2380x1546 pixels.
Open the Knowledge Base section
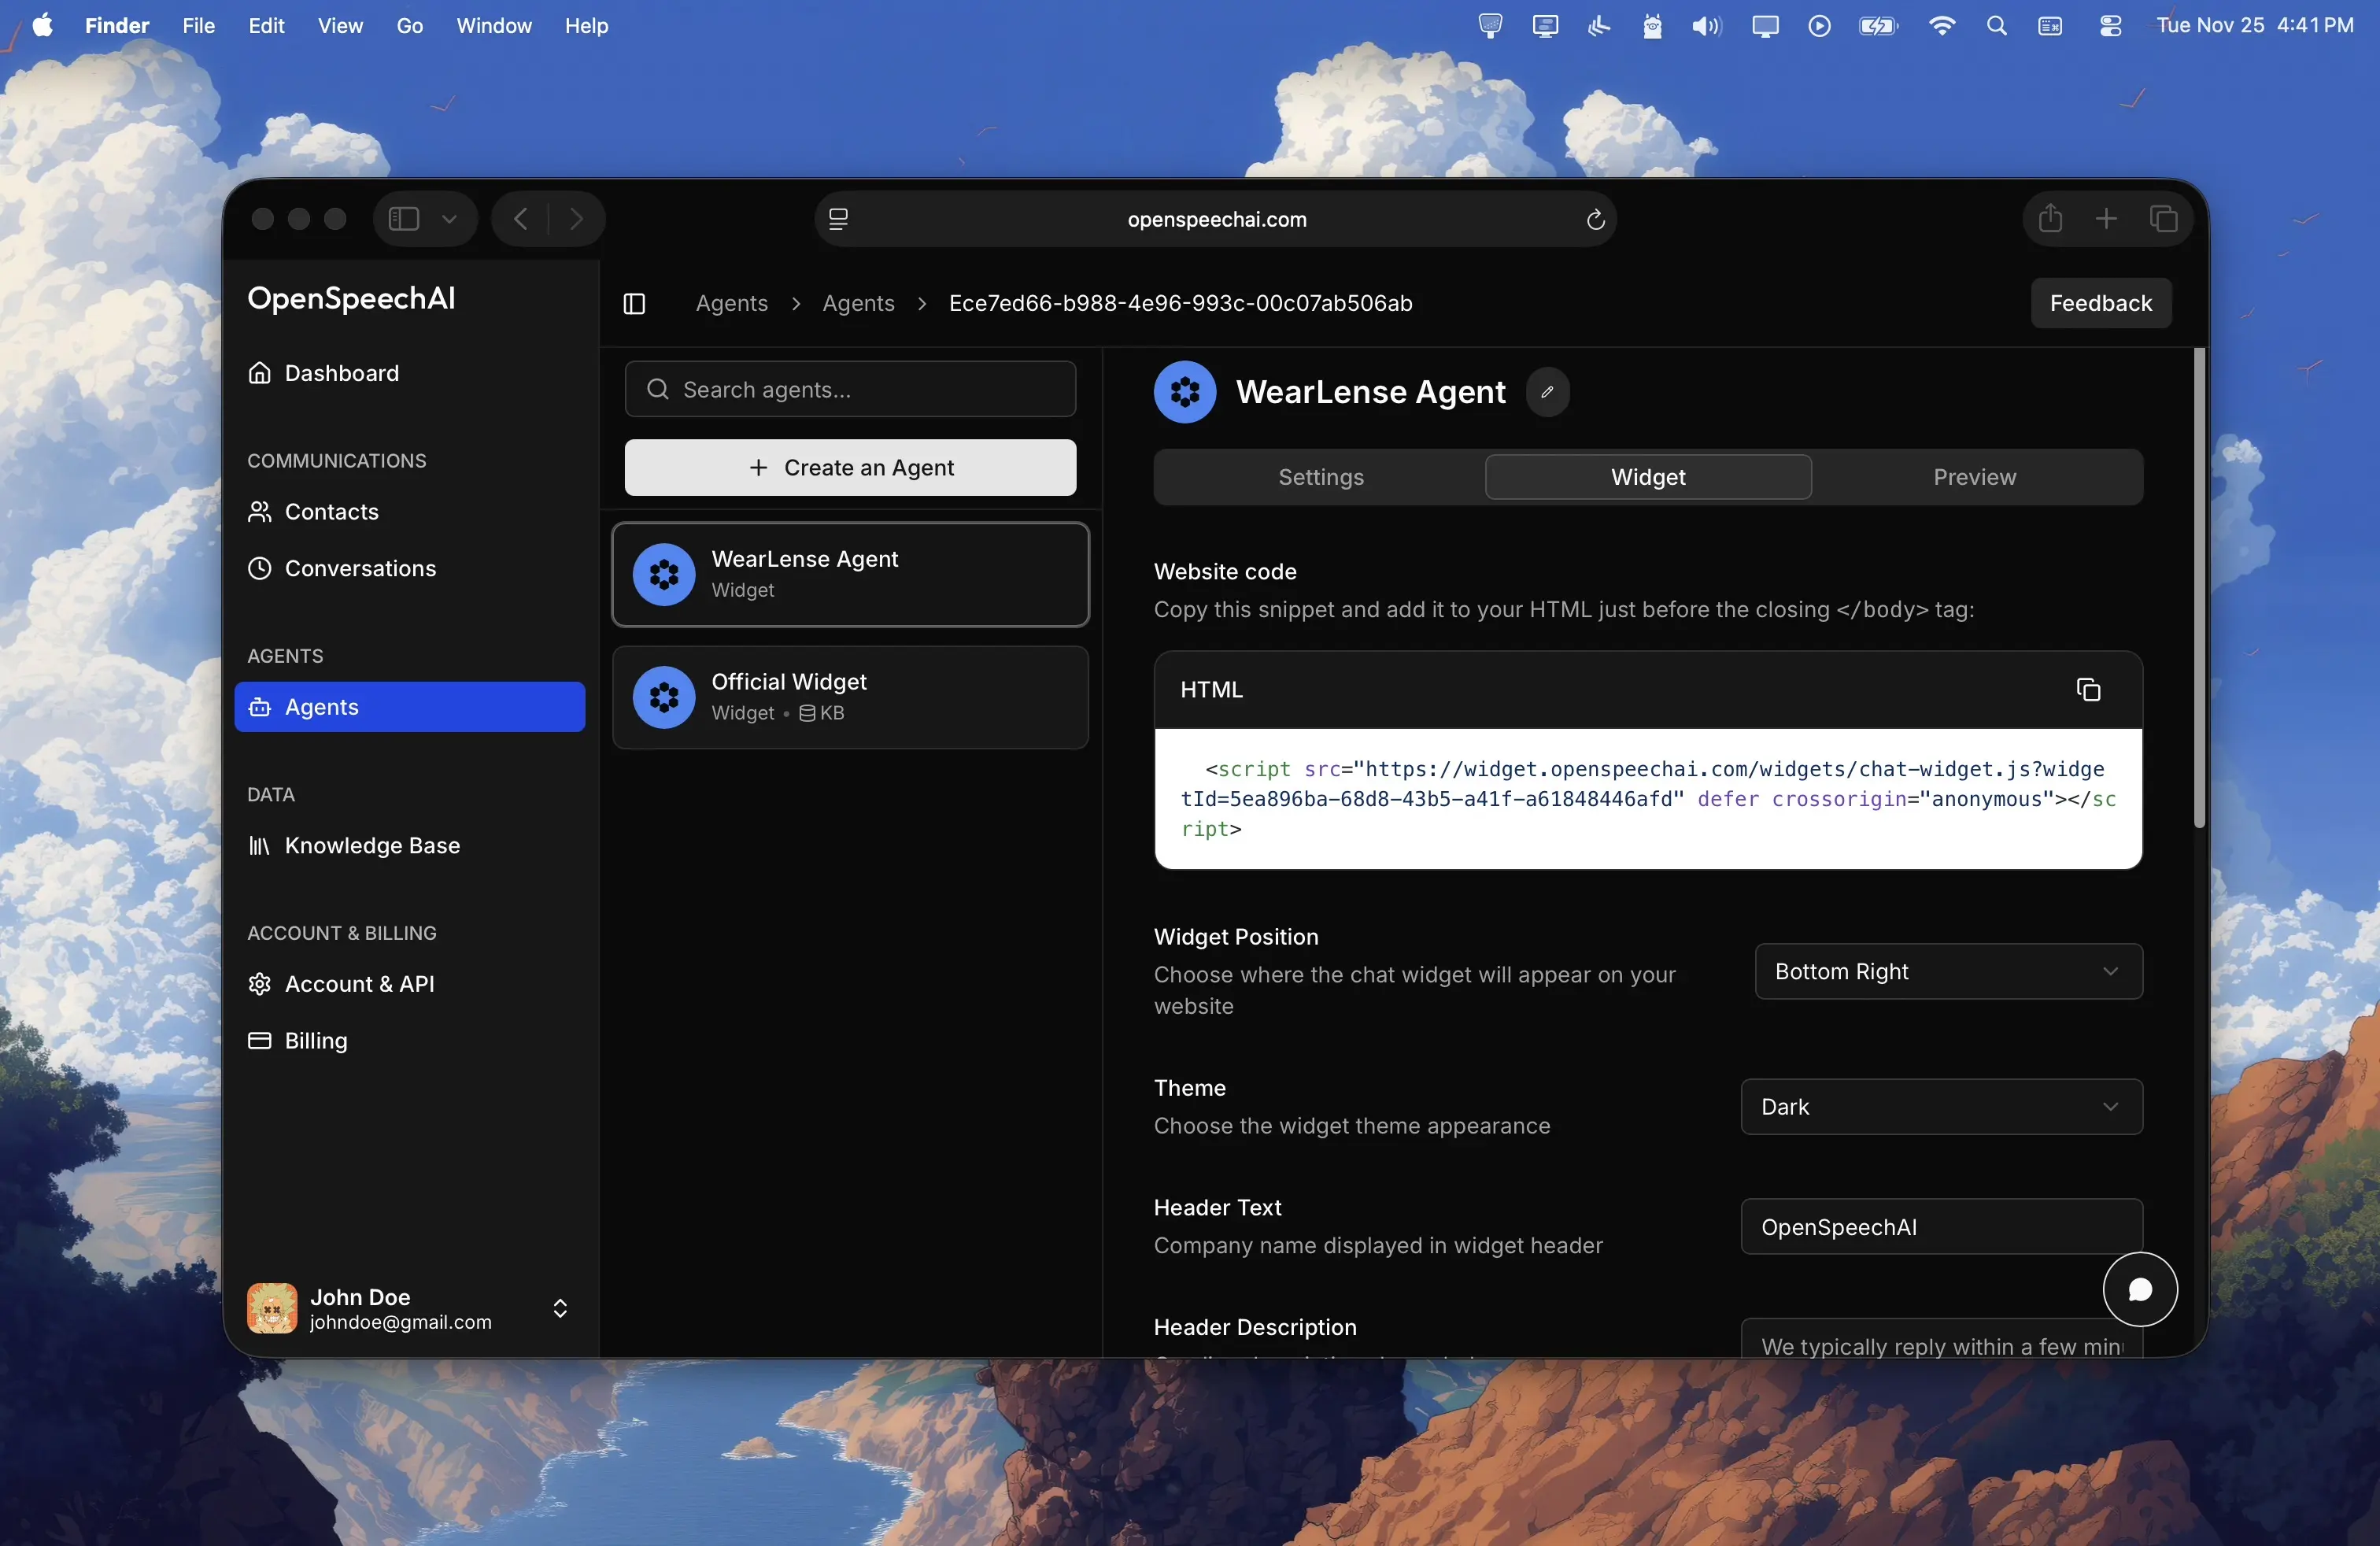point(409,845)
